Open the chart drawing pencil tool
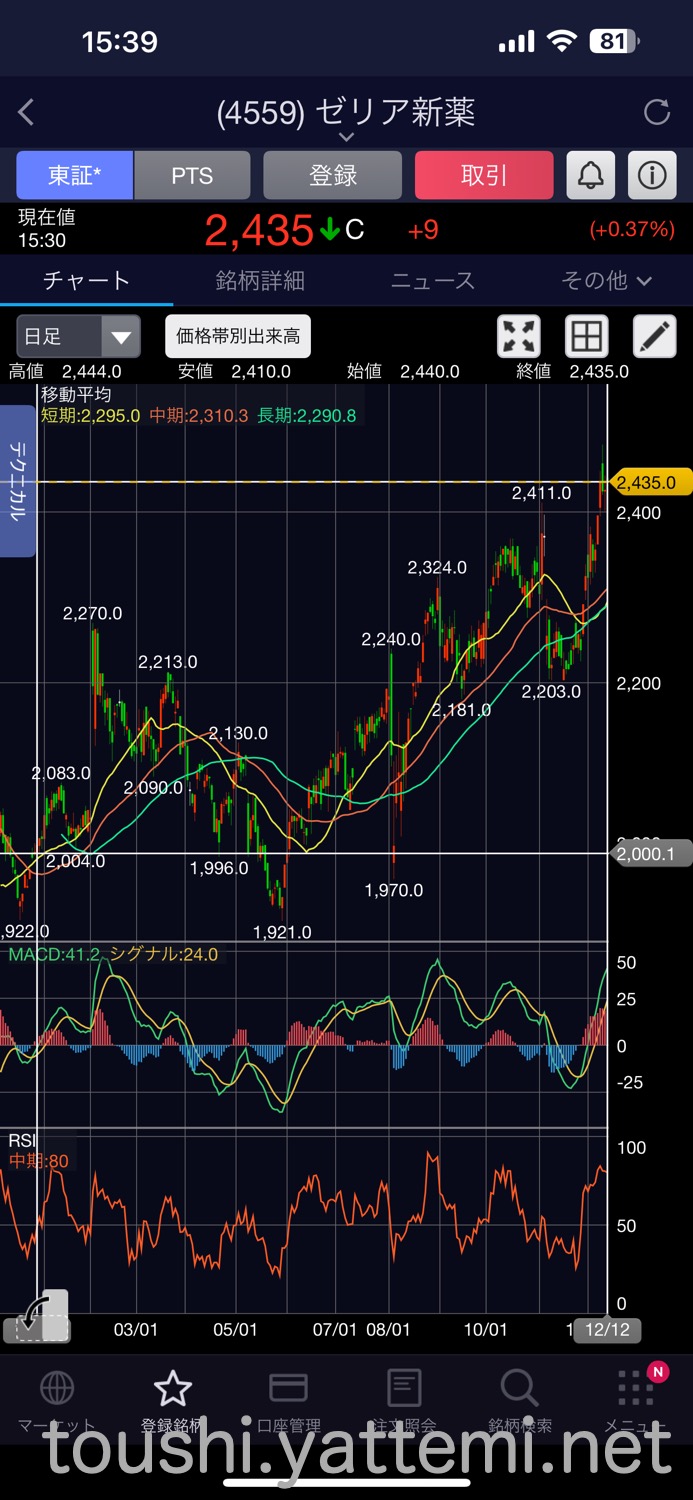Screen dimensions: 693x1500 (x=655, y=336)
